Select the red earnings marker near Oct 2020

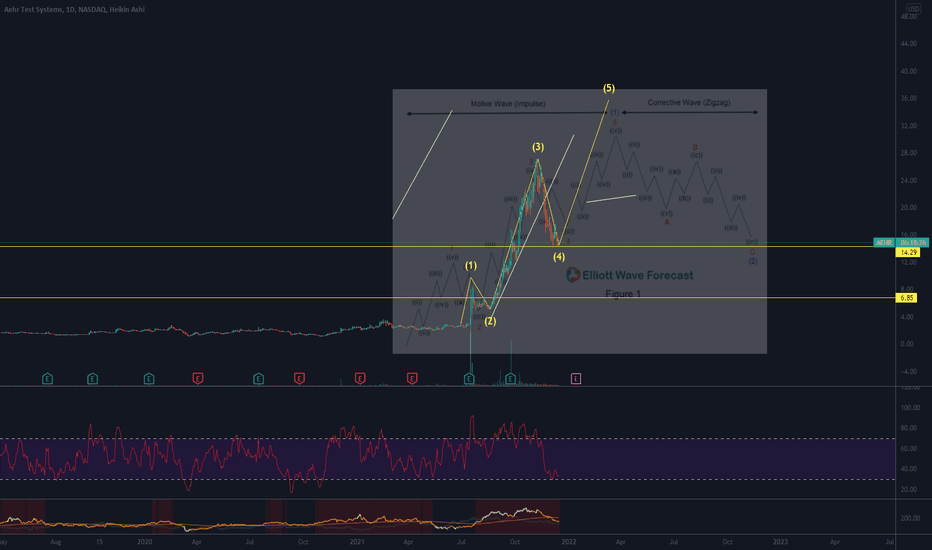point(300,378)
